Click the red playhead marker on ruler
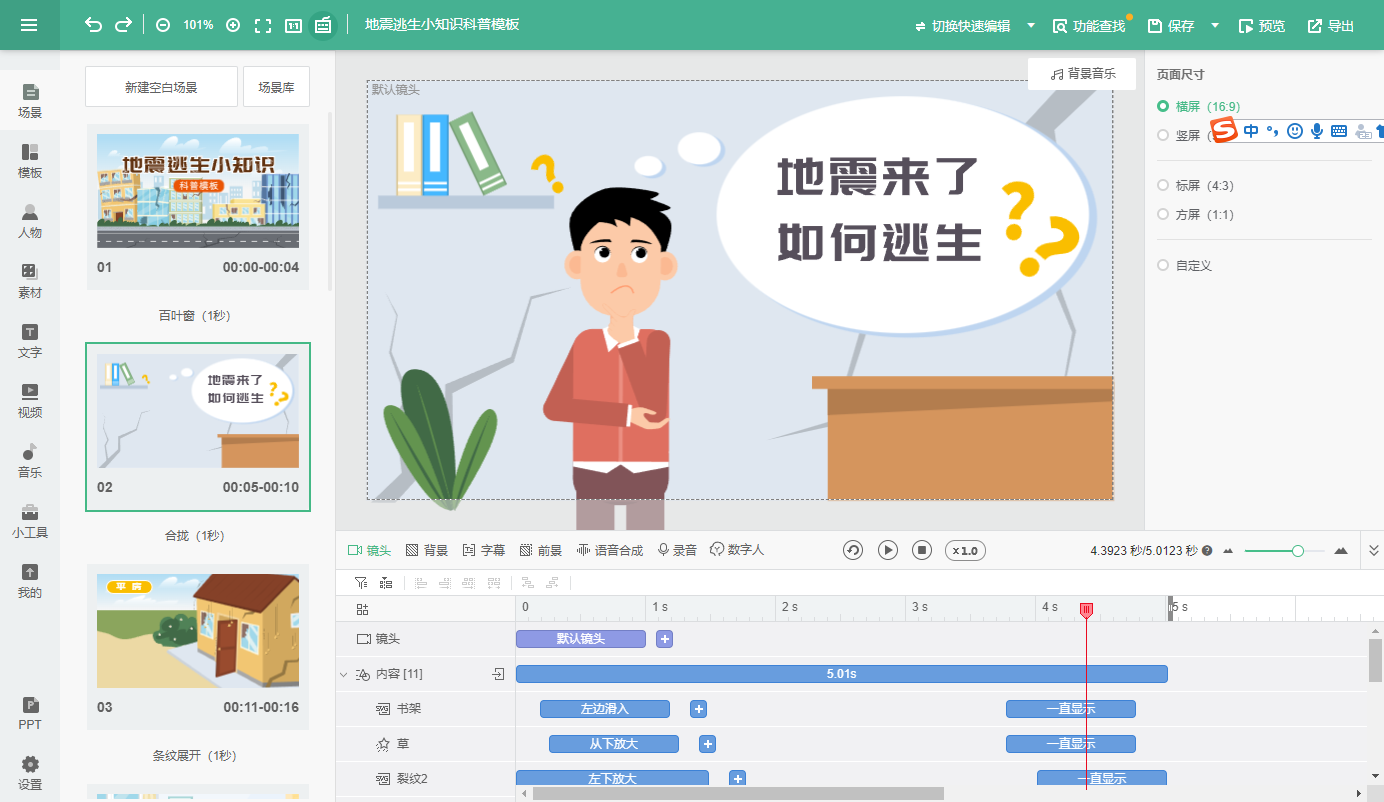This screenshot has width=1384, height=802. pyautogui.click(x=1086, y=610)
